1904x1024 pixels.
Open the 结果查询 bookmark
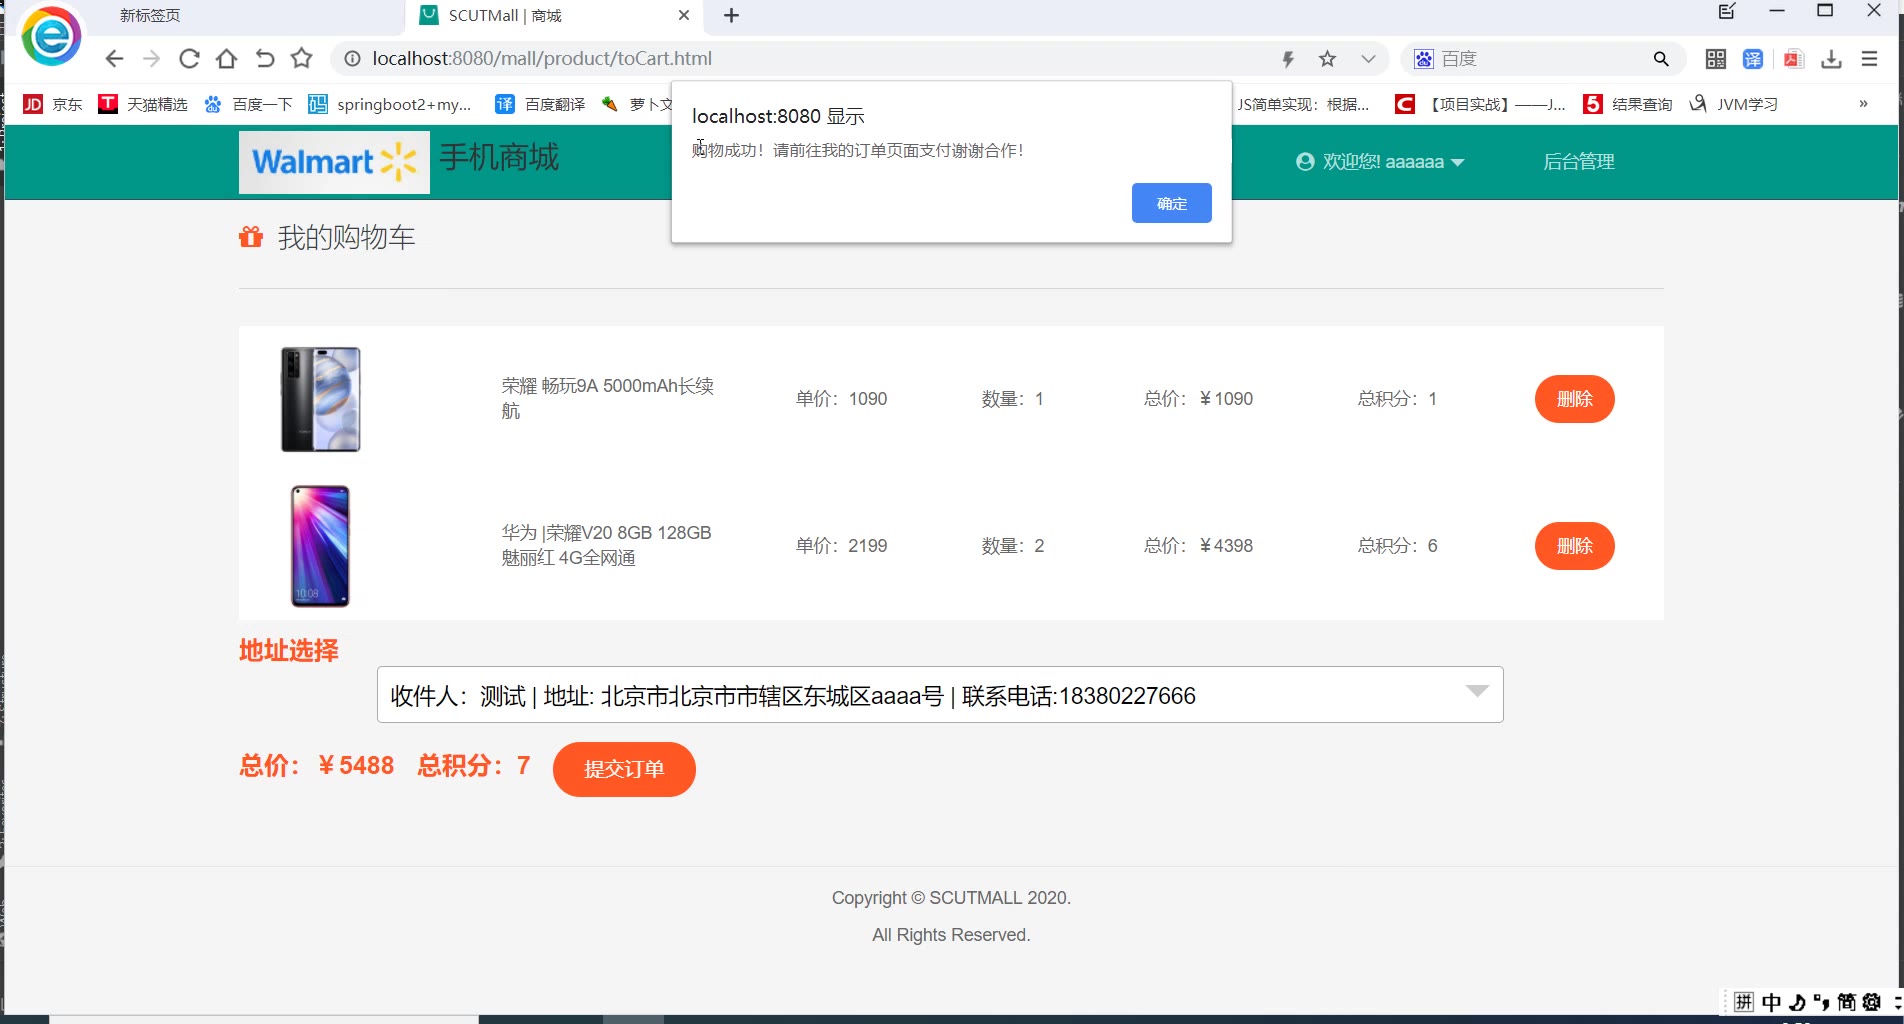[1628, 104]
